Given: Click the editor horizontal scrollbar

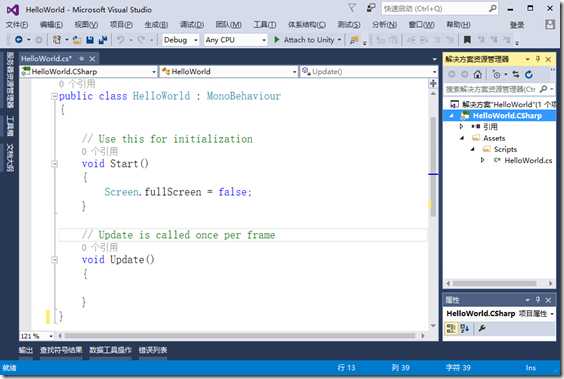Looking at the screenshot, I should (x=239, y=336).
